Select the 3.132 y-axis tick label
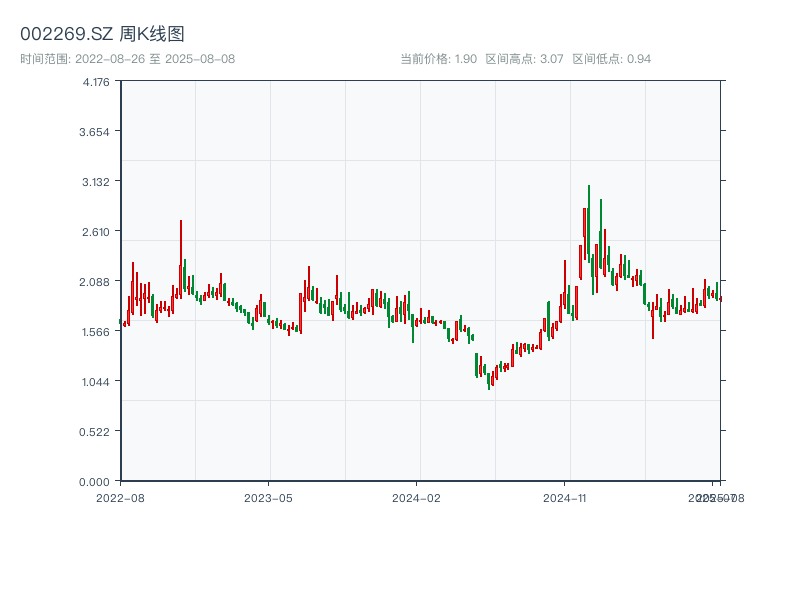 96,181
